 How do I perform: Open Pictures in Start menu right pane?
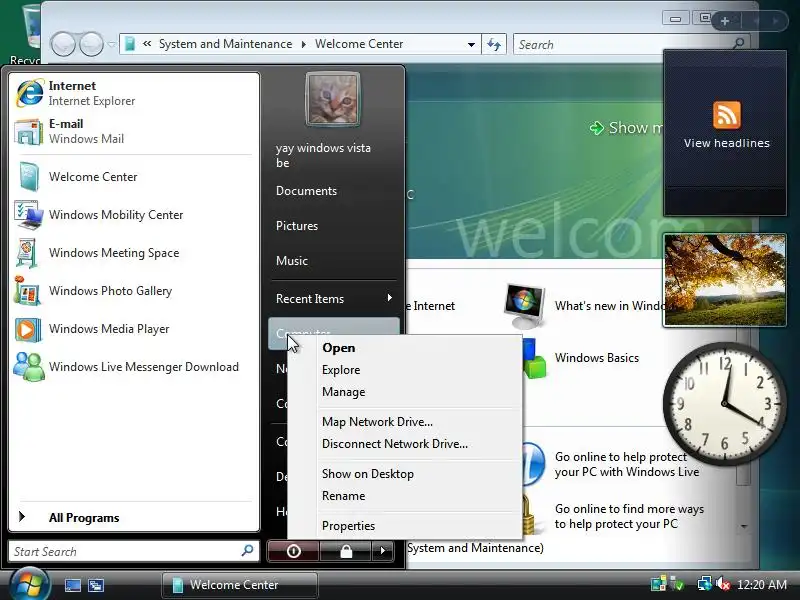point(297,226)
